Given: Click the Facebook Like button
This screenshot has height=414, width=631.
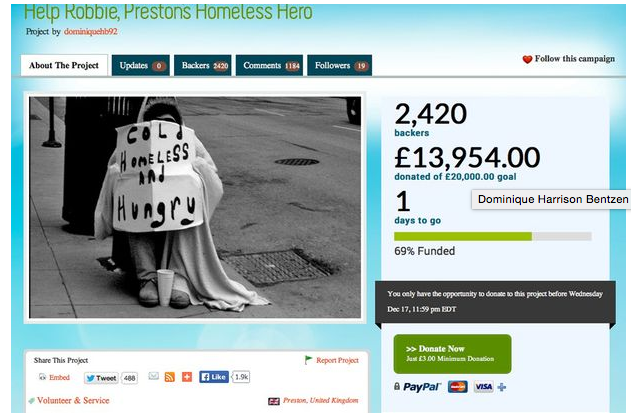Looking at the screenshot, I should point(214,377).
